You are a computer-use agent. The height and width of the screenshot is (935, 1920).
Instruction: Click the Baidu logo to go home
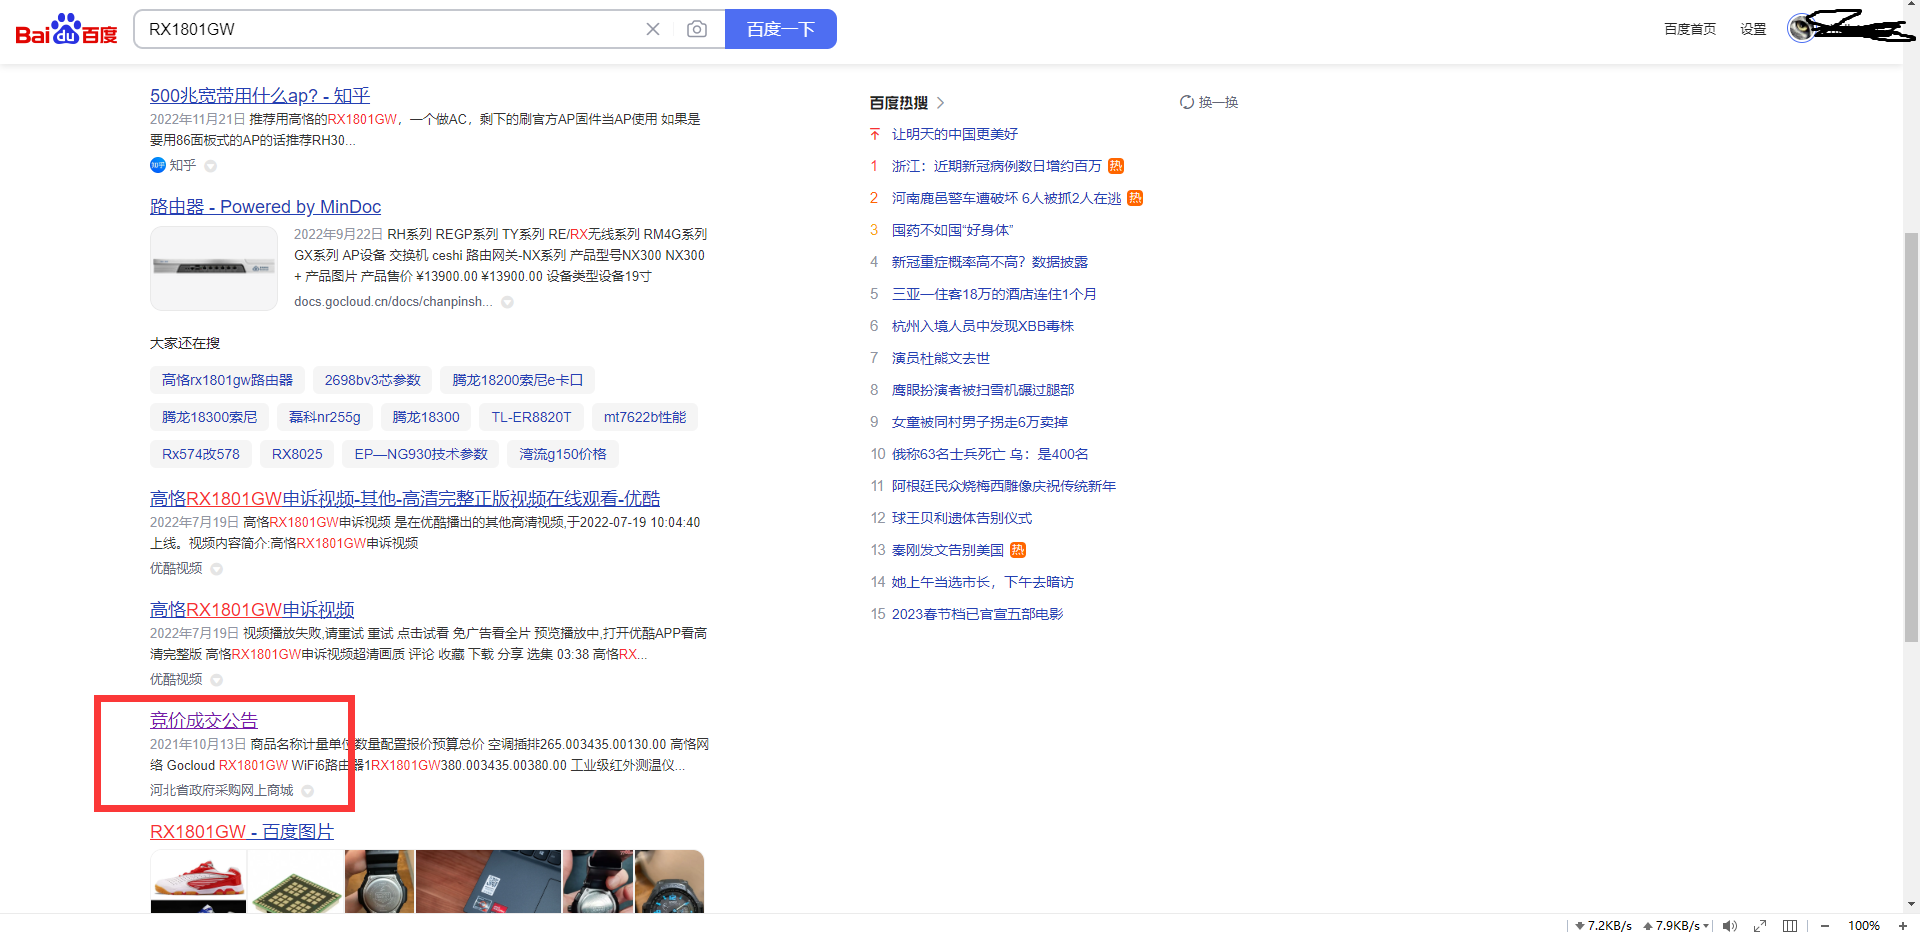66,30
